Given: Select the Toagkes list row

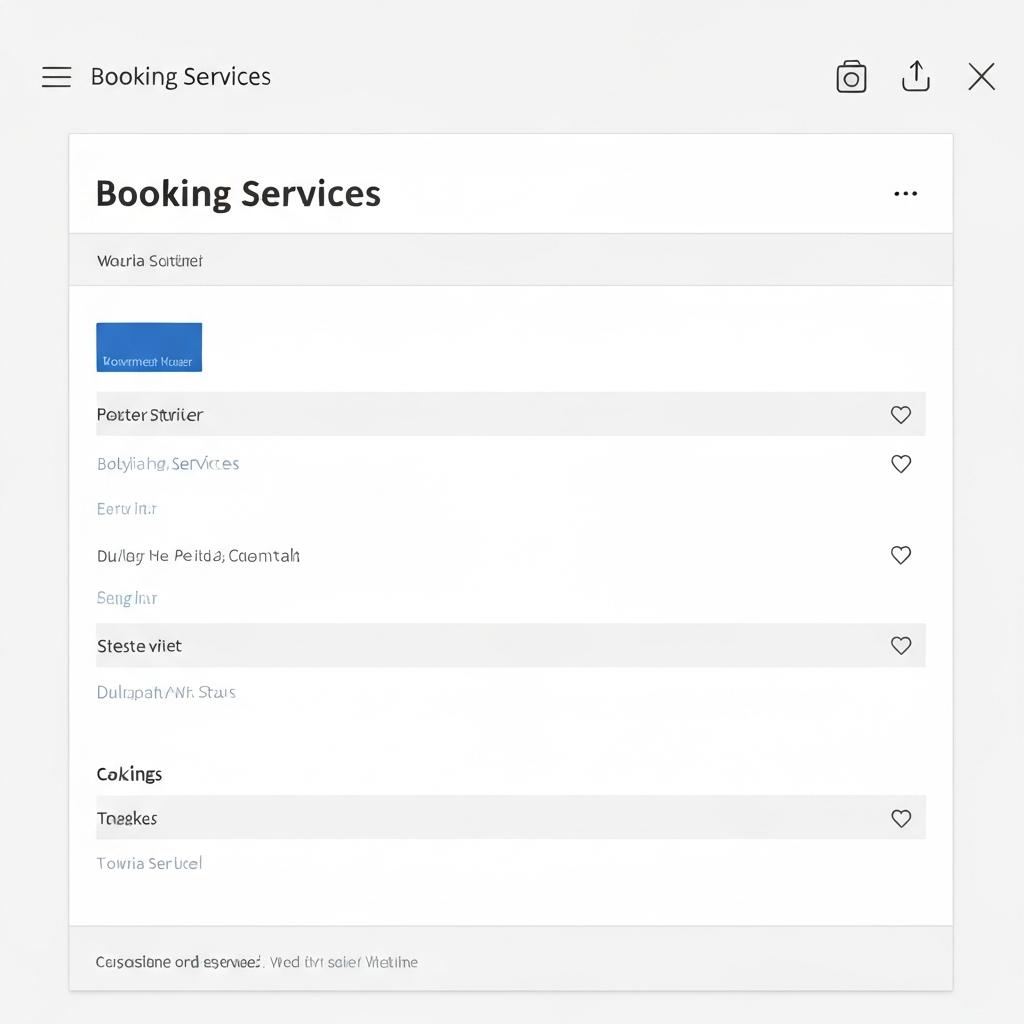Looking at the screenshot, I should (x=127, y=818).
